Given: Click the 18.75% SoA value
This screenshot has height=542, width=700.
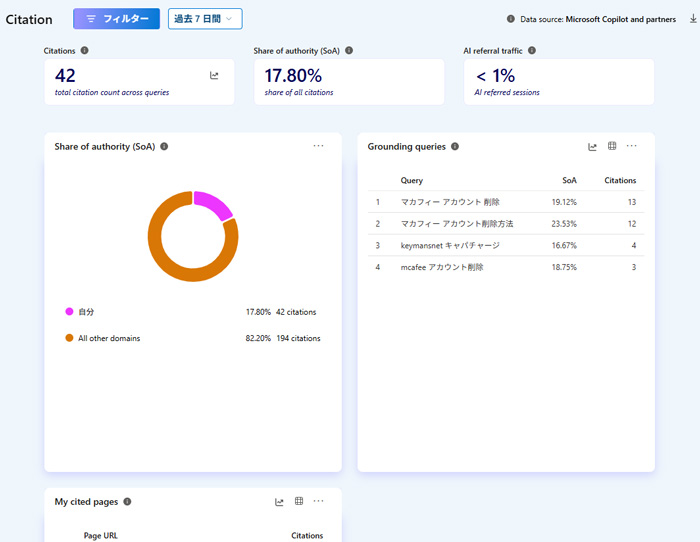Looking at the screenshot, I should (x=564, y=267).
